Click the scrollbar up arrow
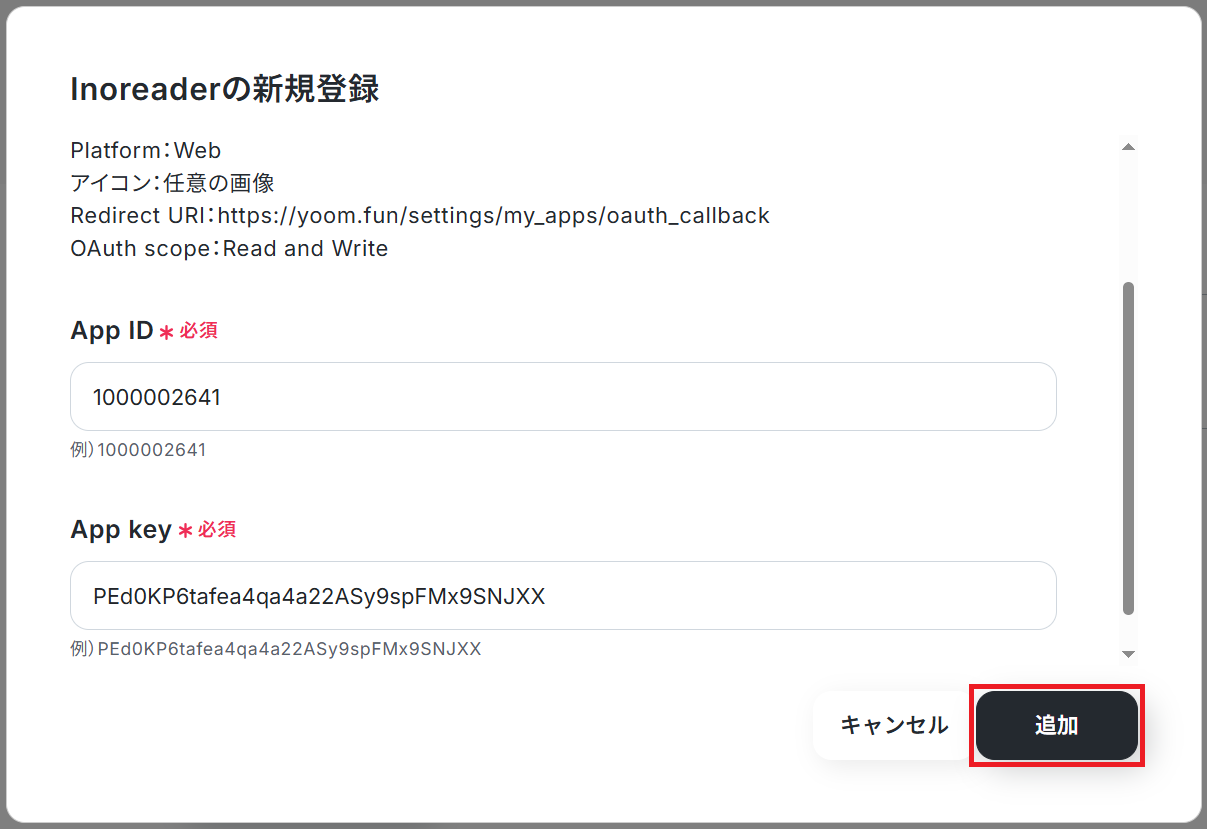The height and width of the screenshot is (829, 1207). click(x=1128, y=147)
